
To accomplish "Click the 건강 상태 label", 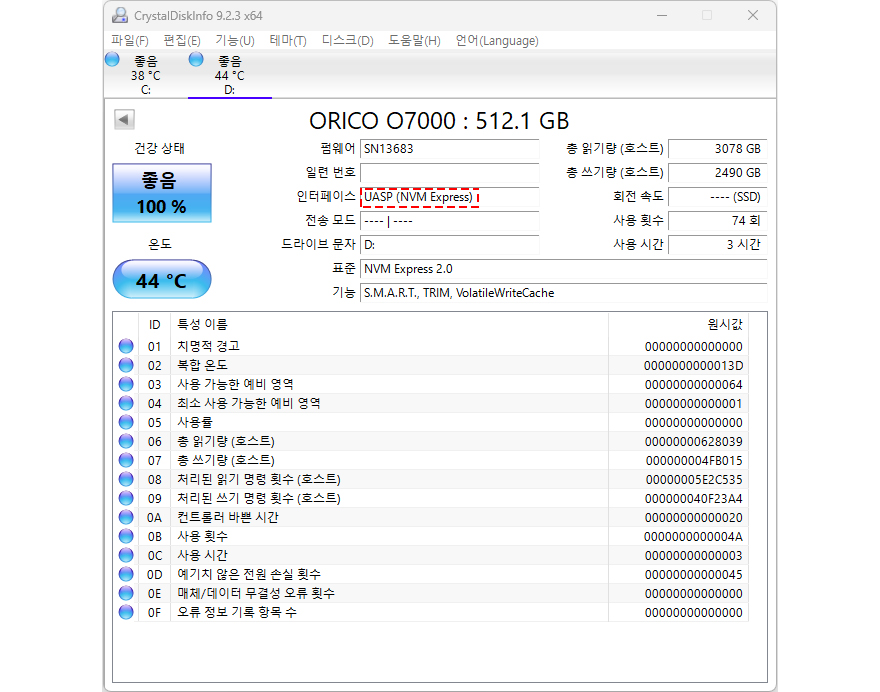I will pos(159,148).
